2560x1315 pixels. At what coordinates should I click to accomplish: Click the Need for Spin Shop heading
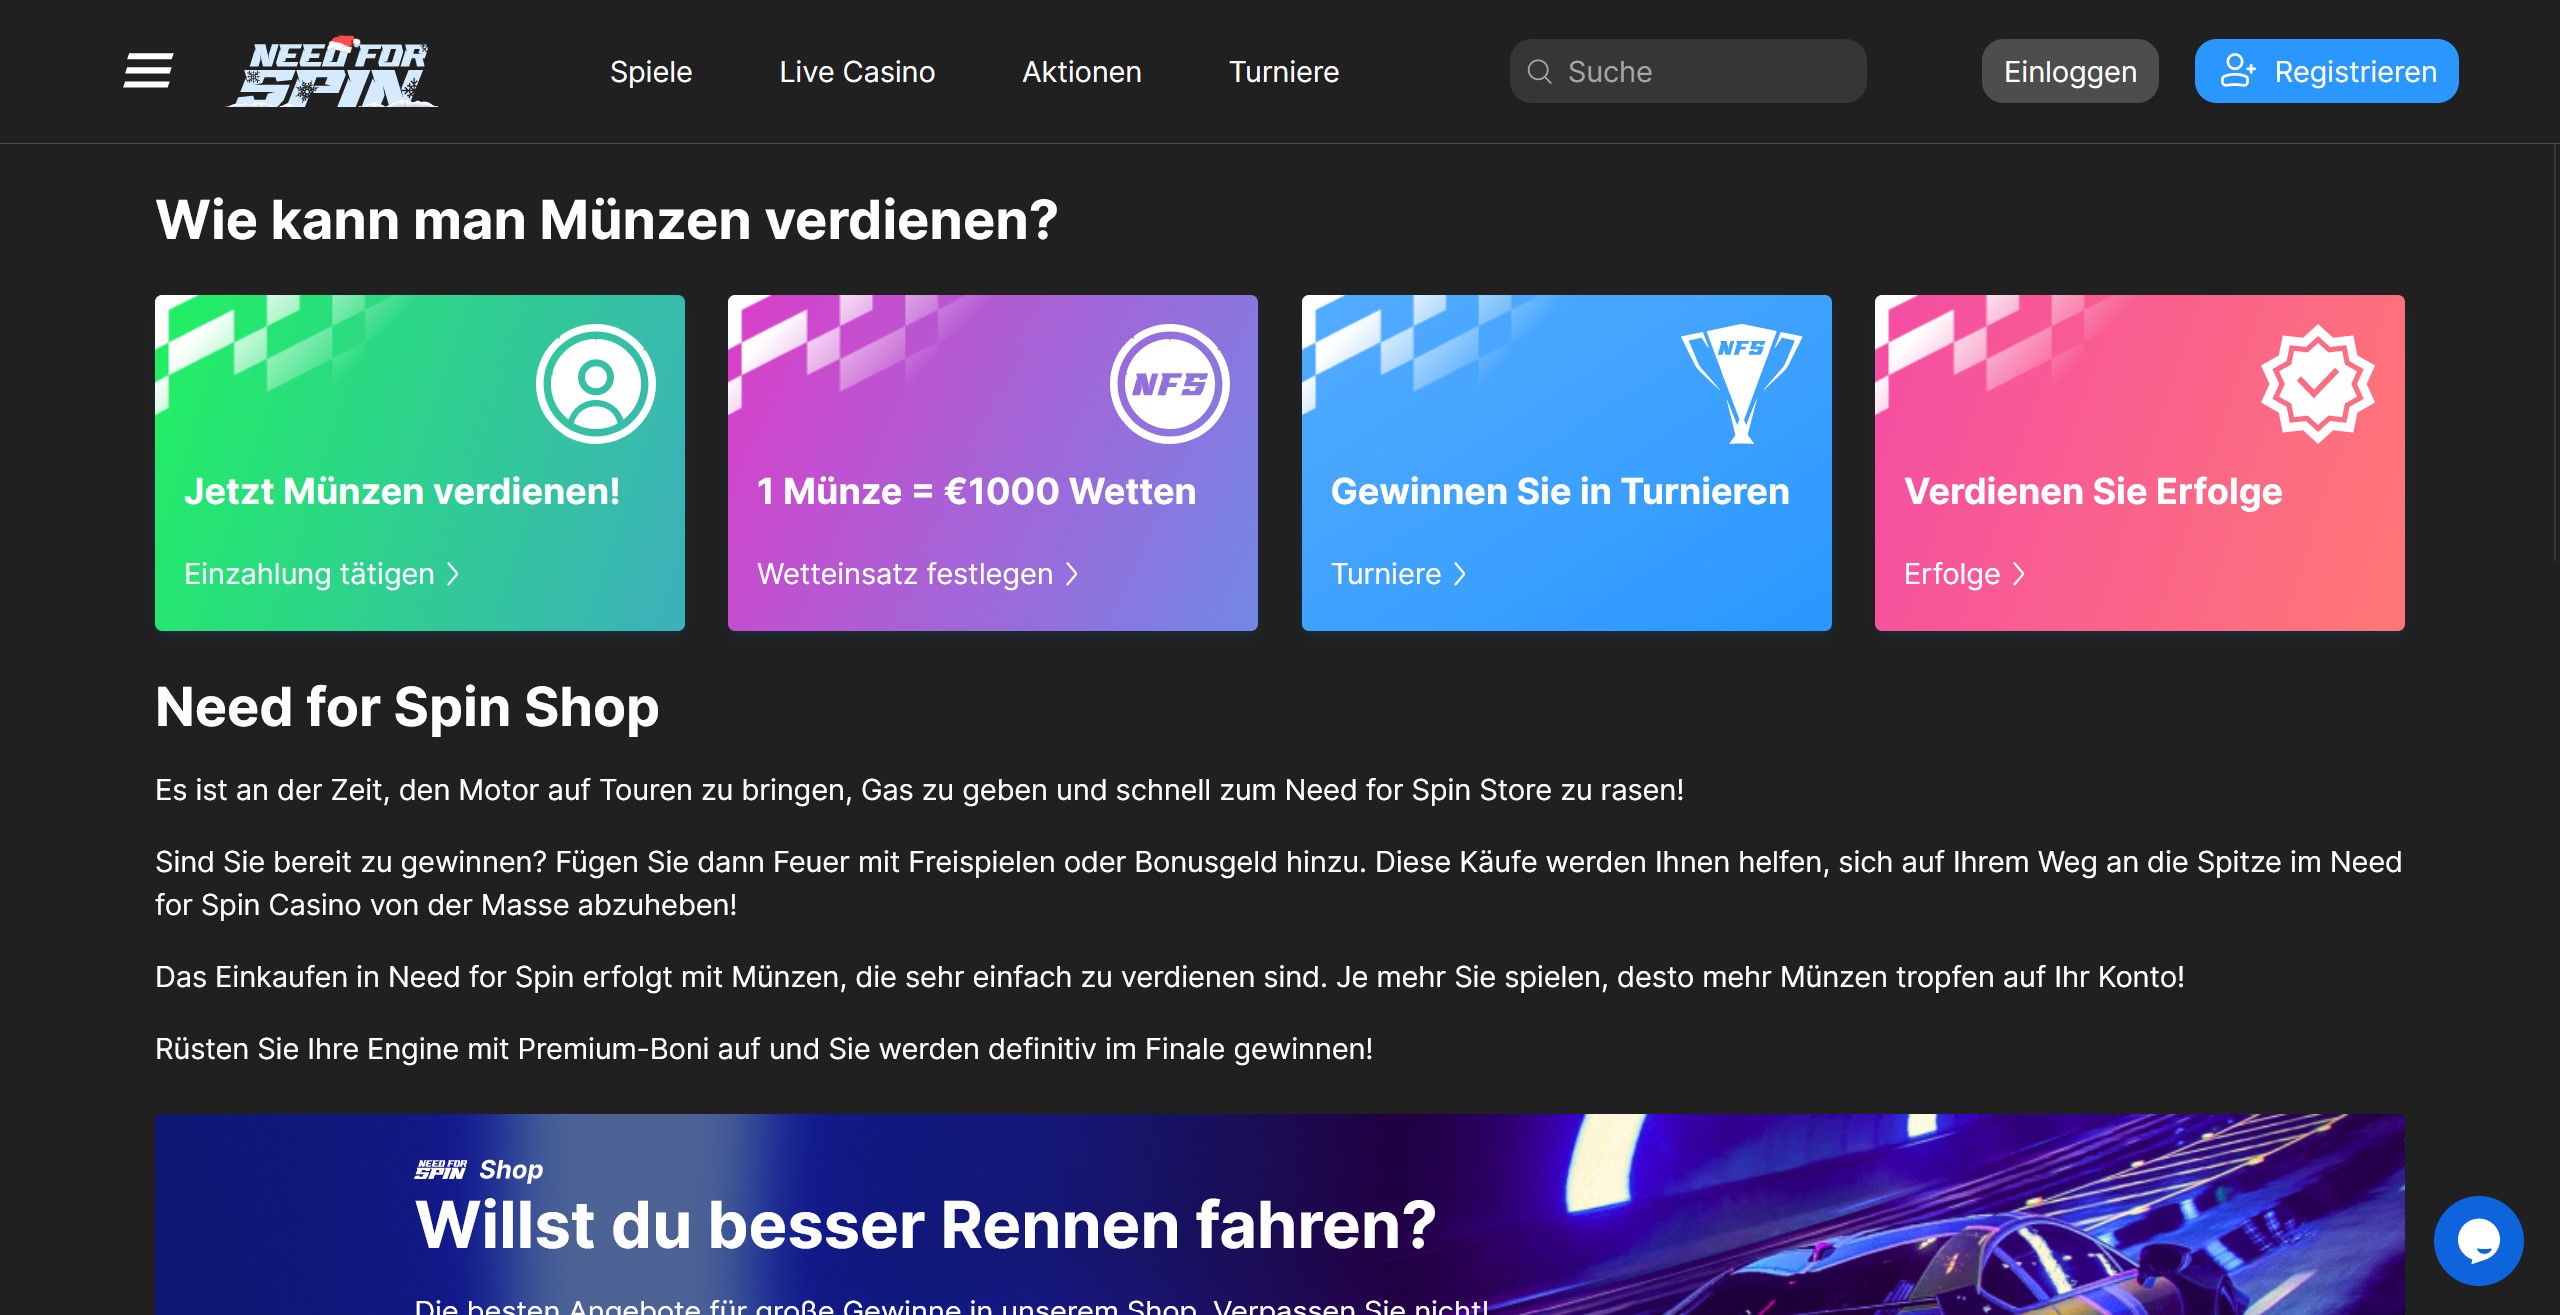(407, 707)
